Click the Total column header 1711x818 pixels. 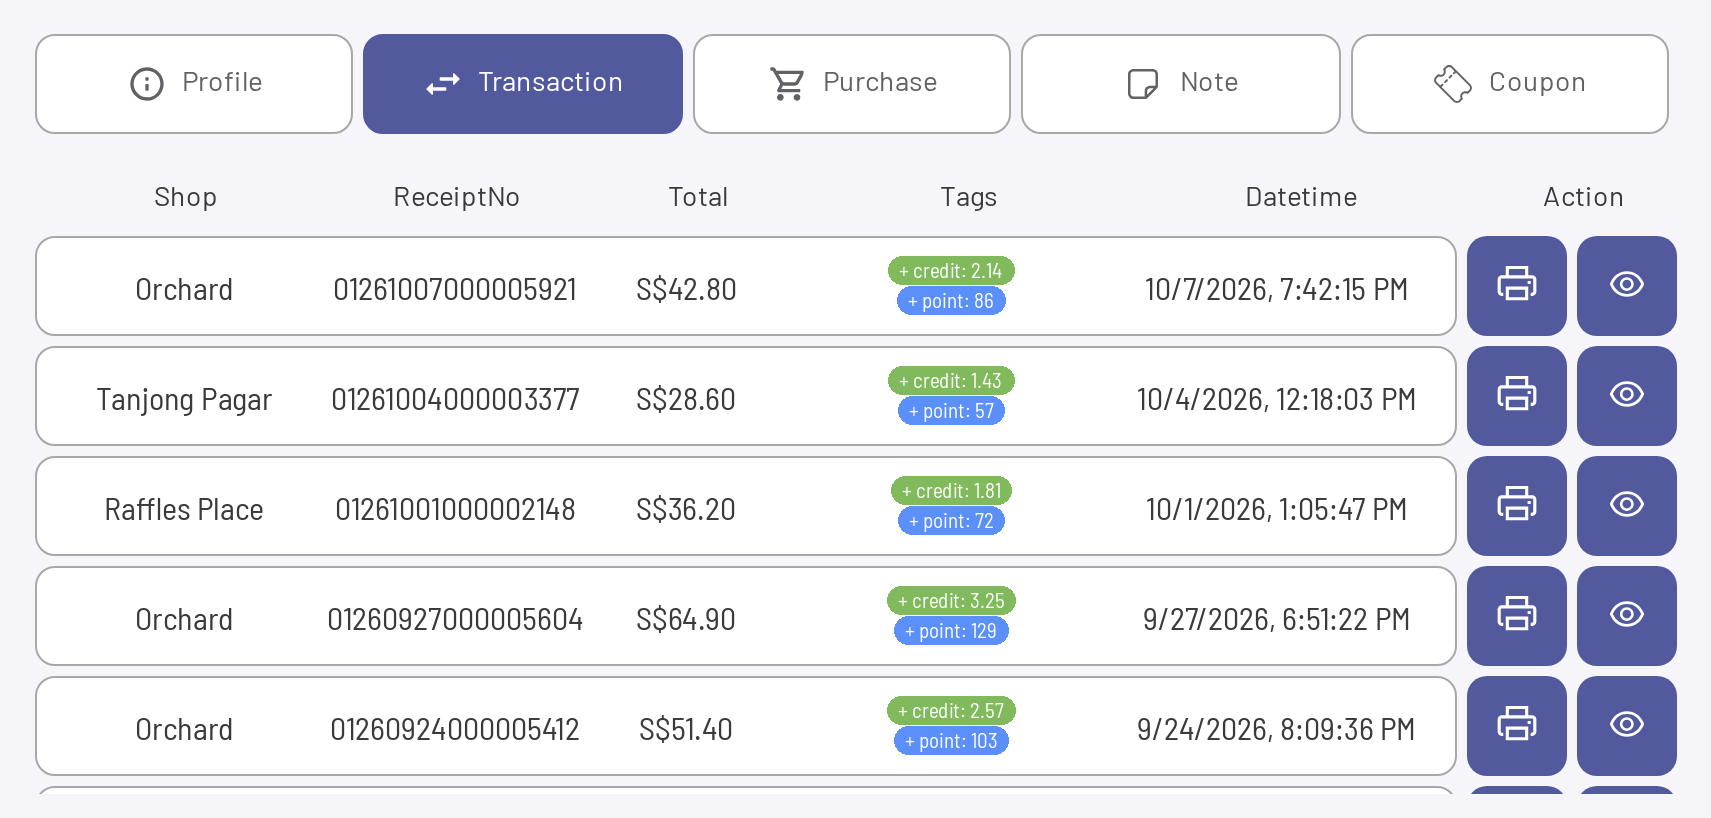pos(698,197)
